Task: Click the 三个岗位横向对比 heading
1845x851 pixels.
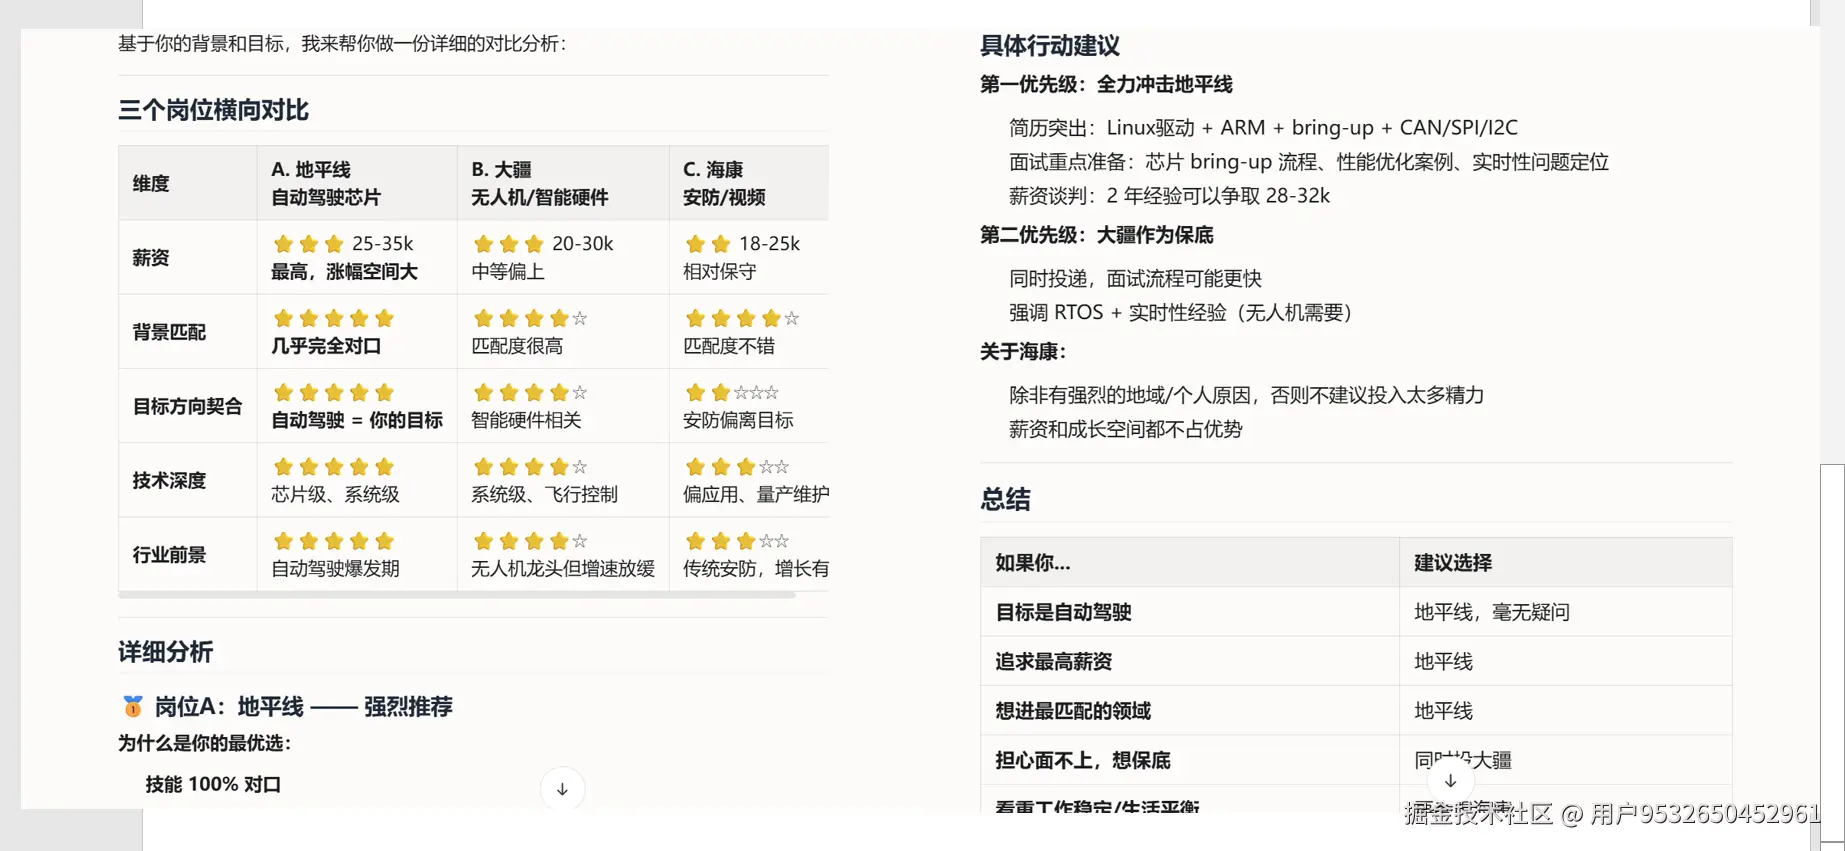Action: pos(213,110)
